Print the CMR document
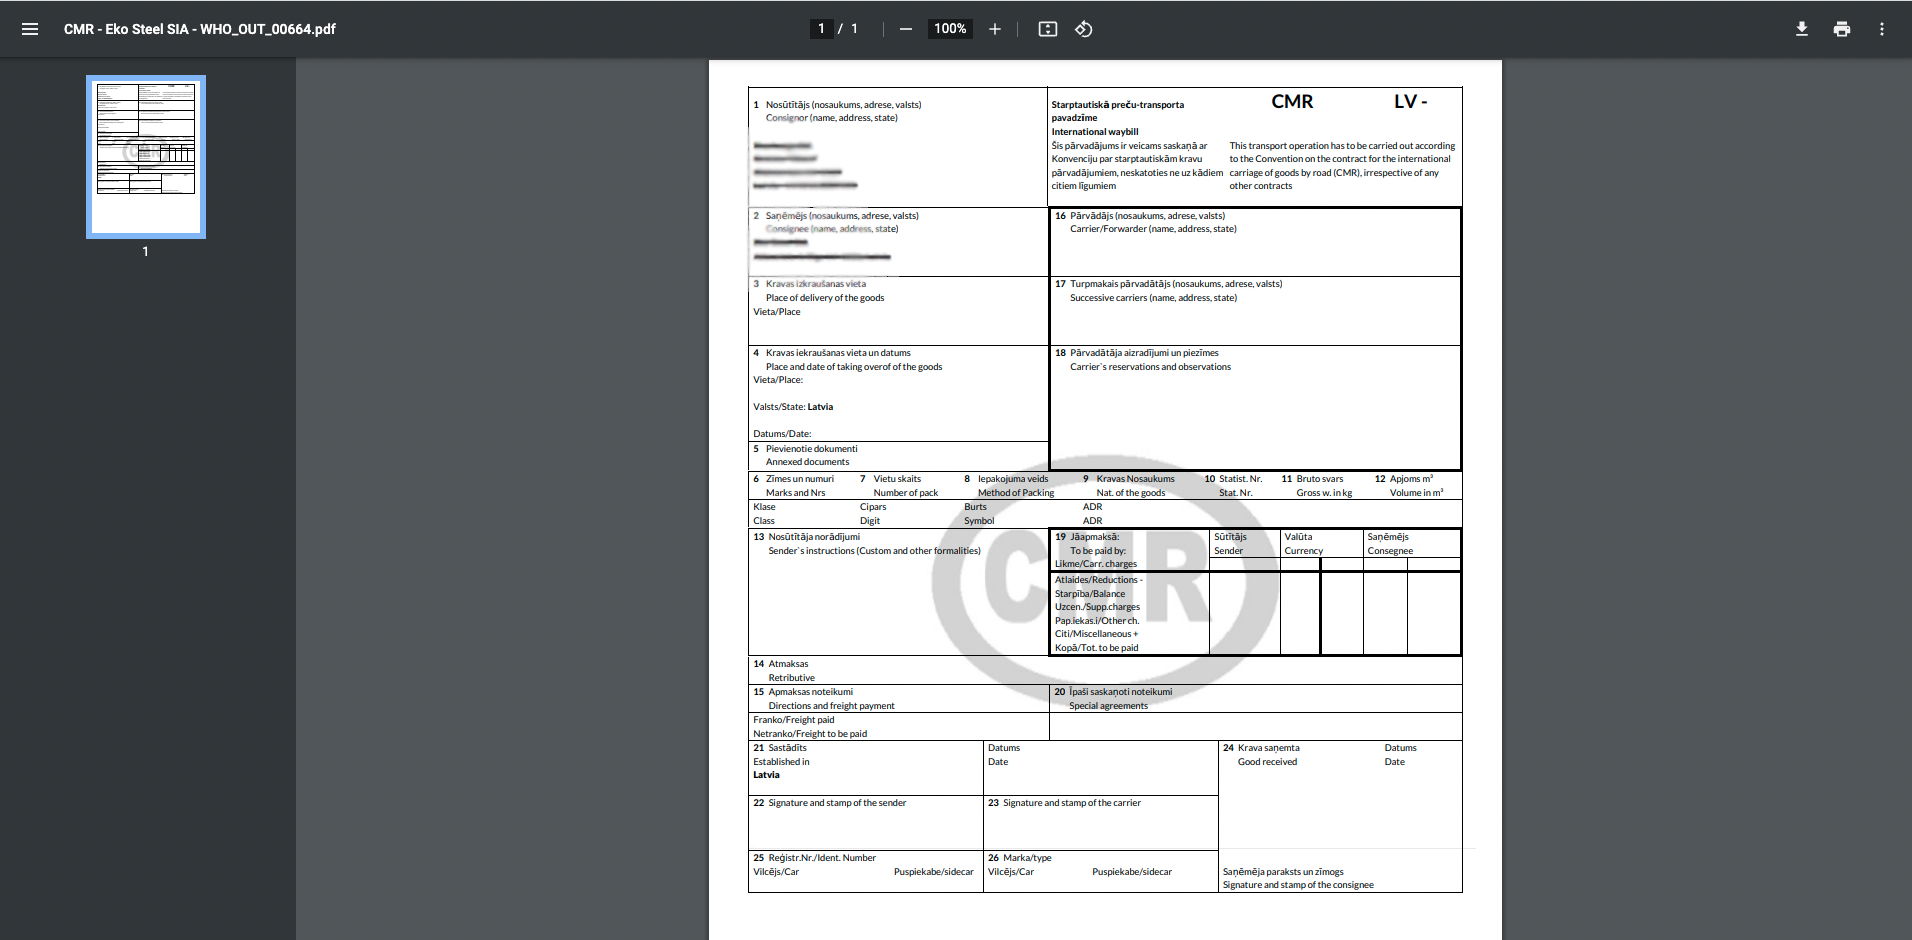The height and width of the screenshot is (940, 1912). [1841, 29]
